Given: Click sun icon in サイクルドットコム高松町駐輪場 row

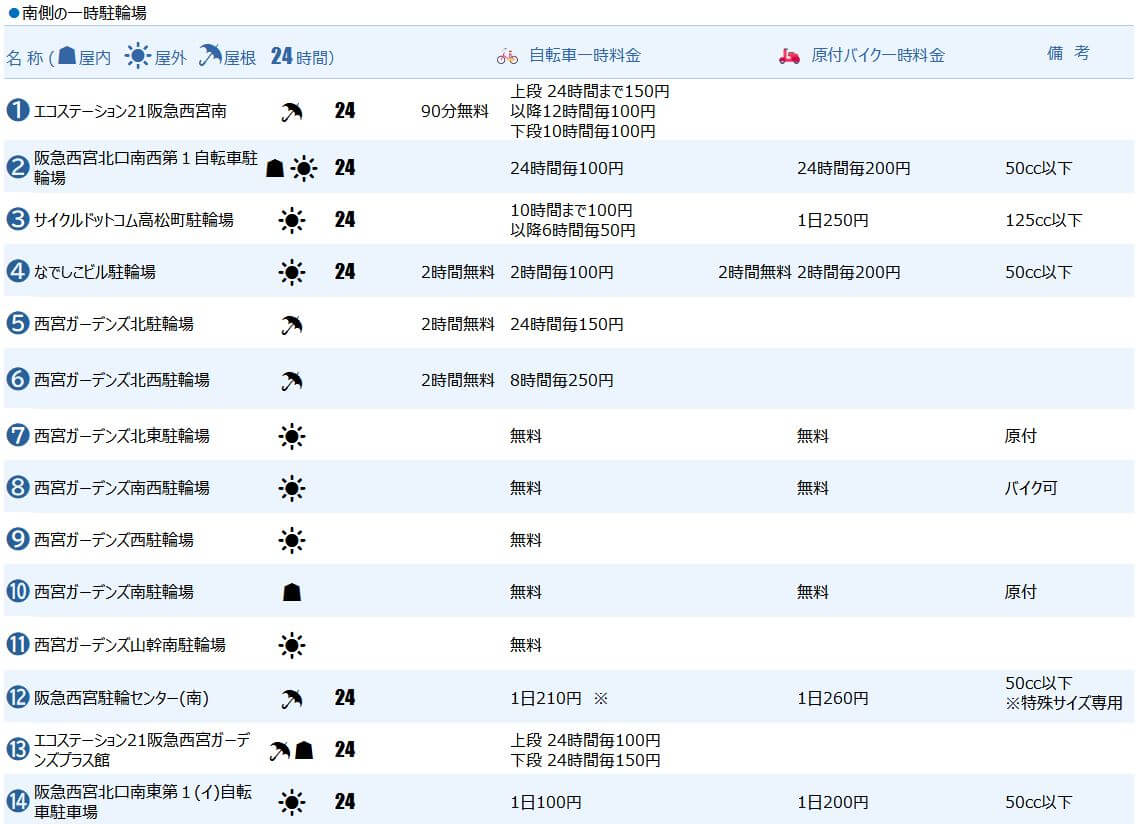Looking at the screenshot, I should 292,221.
